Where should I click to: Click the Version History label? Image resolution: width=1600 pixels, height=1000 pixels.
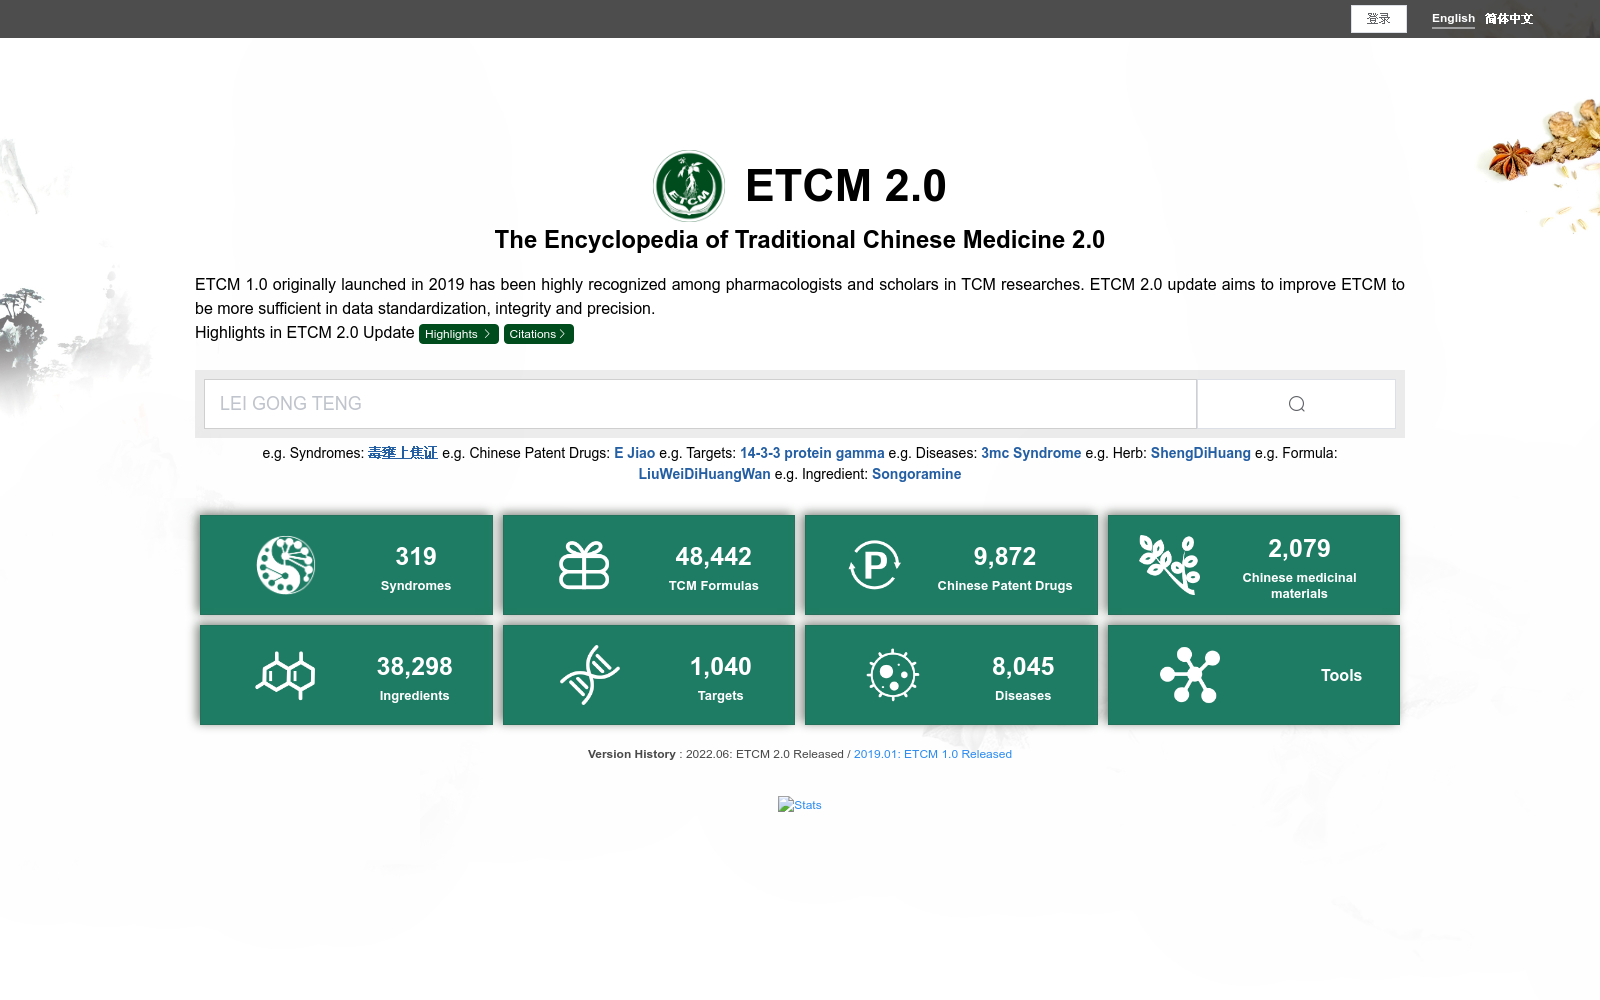[632, 754]
